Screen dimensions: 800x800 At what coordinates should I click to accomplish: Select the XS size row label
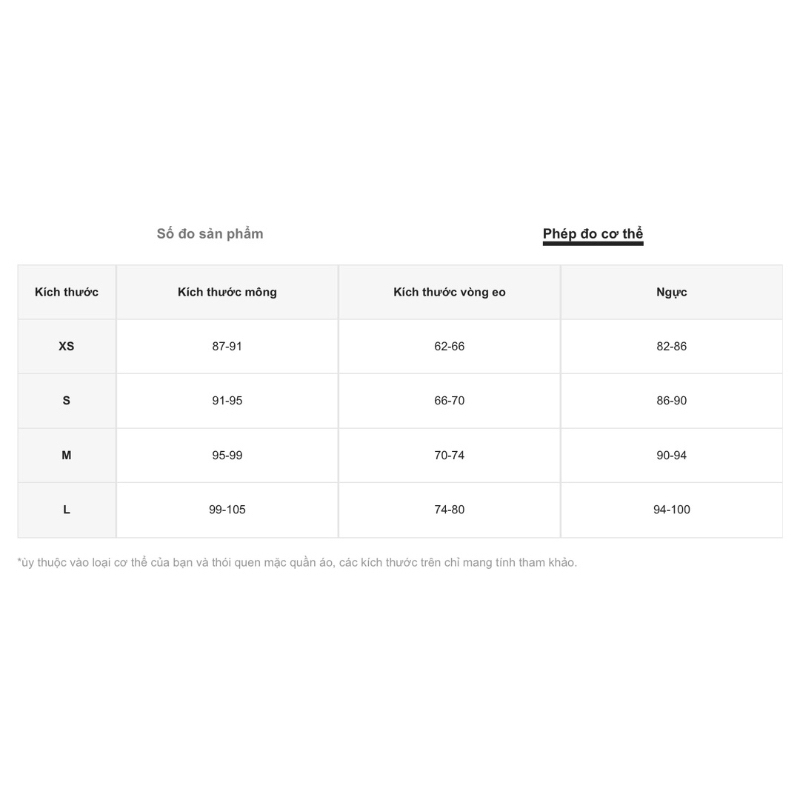67,346
